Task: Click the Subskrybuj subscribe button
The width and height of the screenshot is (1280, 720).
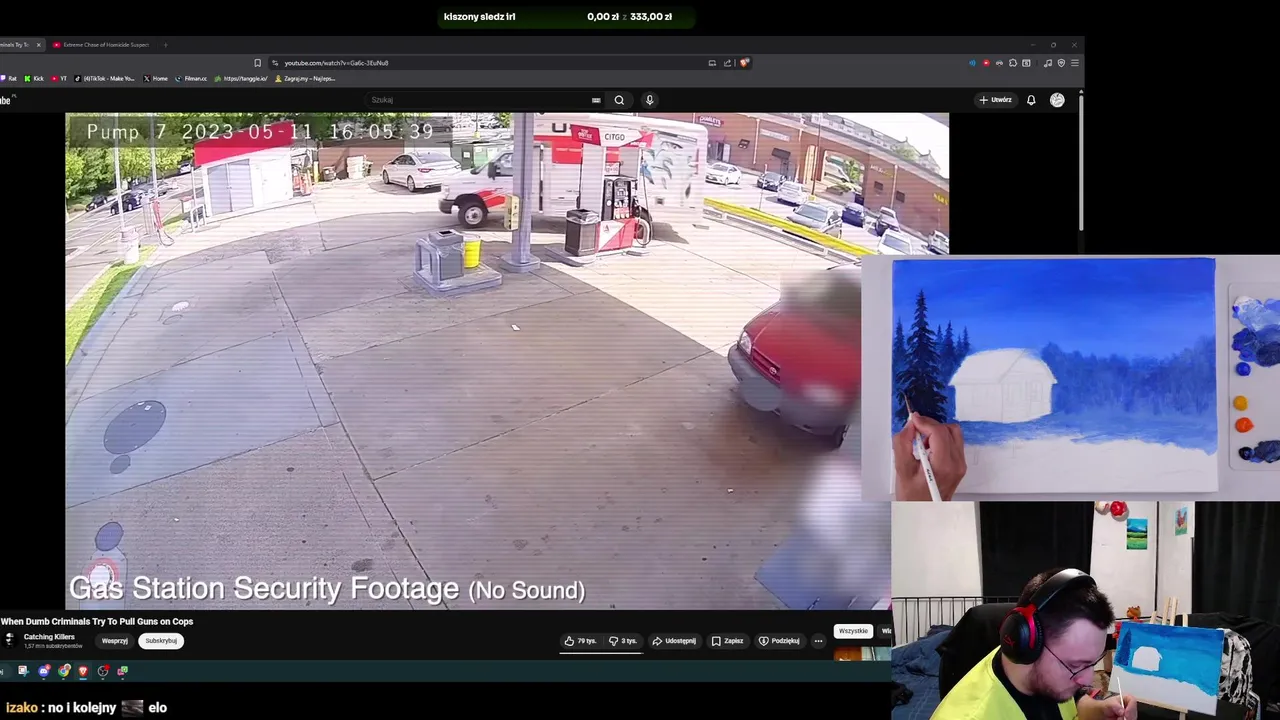Action: [x=161, y=641]
